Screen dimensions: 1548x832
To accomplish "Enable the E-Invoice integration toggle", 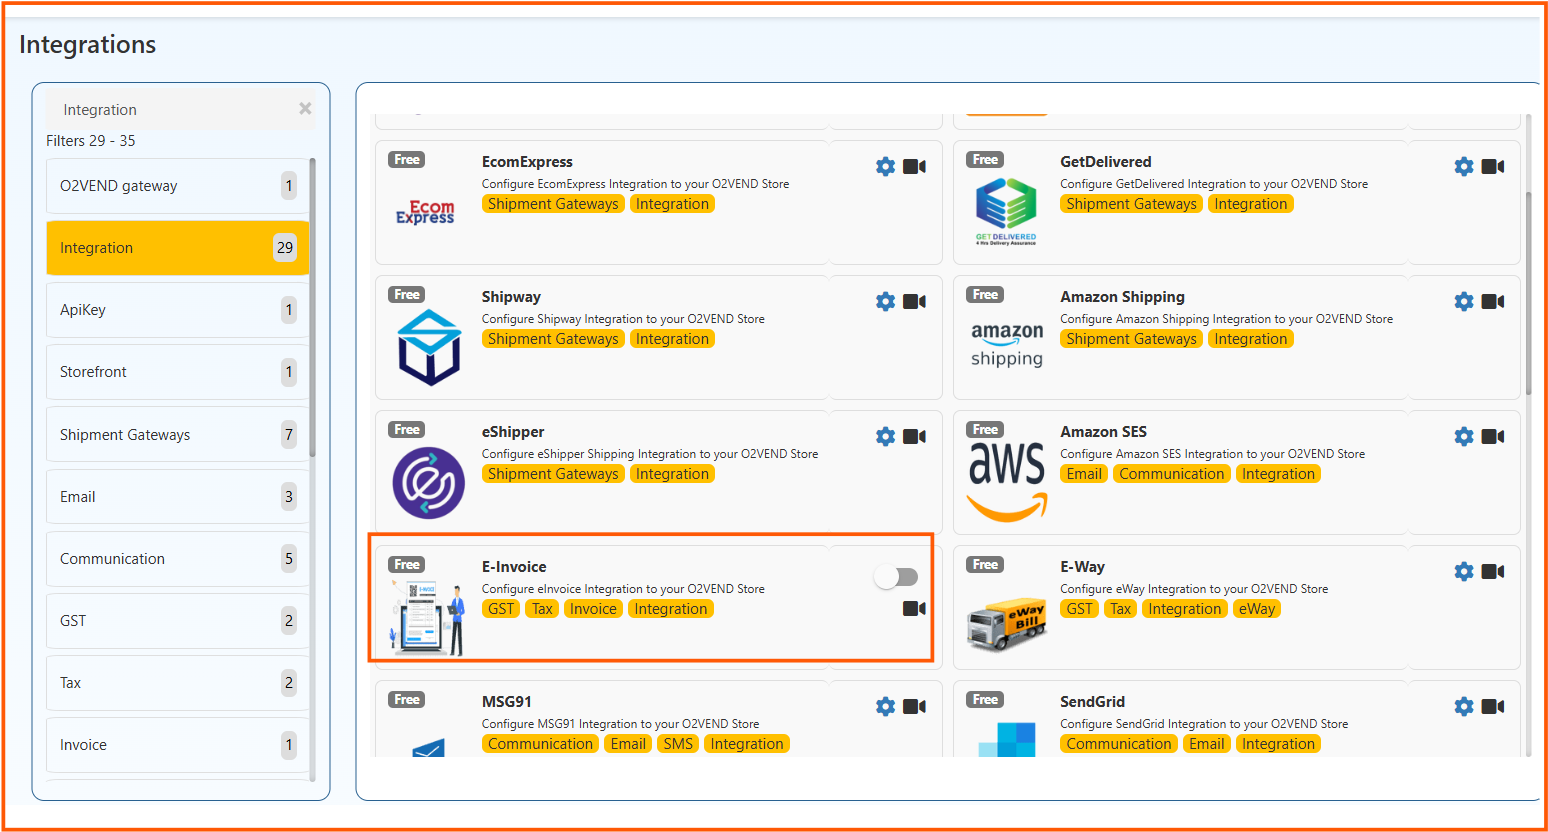I will point(895,577).
